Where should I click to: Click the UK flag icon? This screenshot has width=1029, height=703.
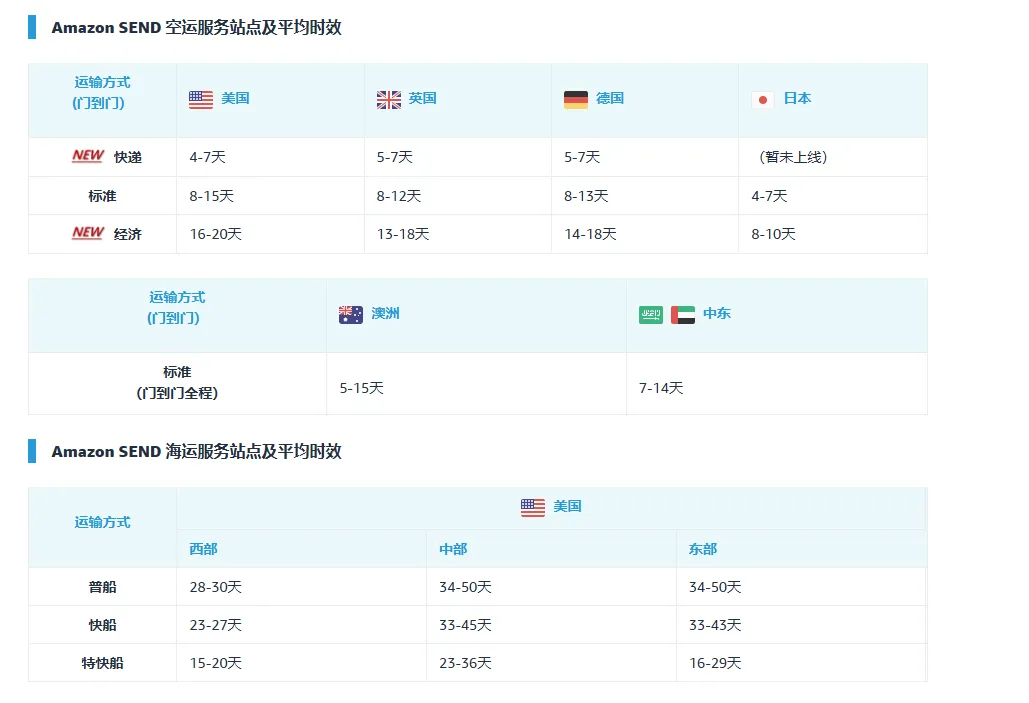point(389,99)
